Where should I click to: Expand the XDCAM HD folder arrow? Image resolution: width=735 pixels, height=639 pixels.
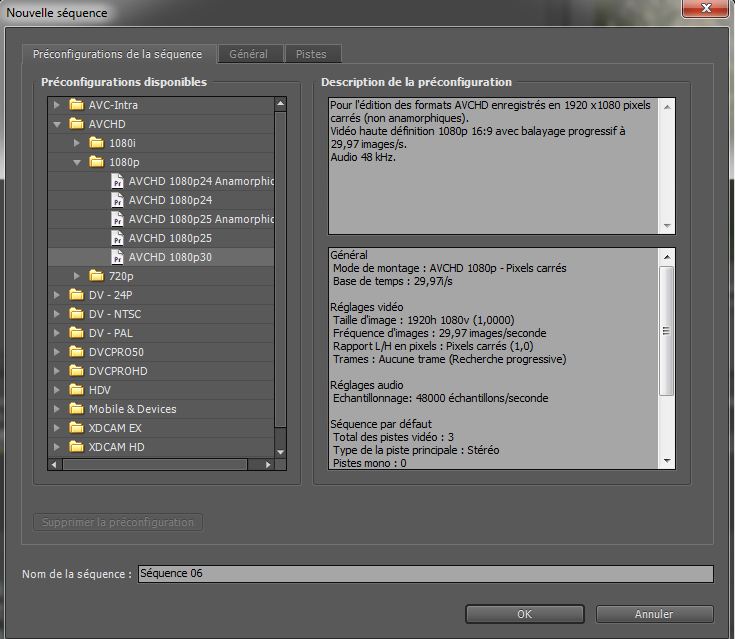tap(57, 447)
